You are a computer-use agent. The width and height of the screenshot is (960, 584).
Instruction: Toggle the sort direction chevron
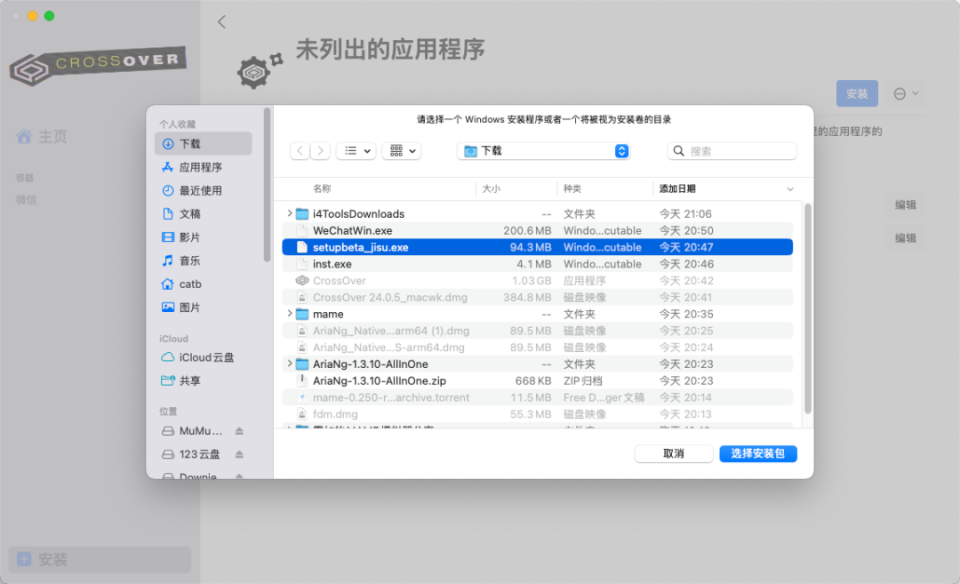pos(790,189)
